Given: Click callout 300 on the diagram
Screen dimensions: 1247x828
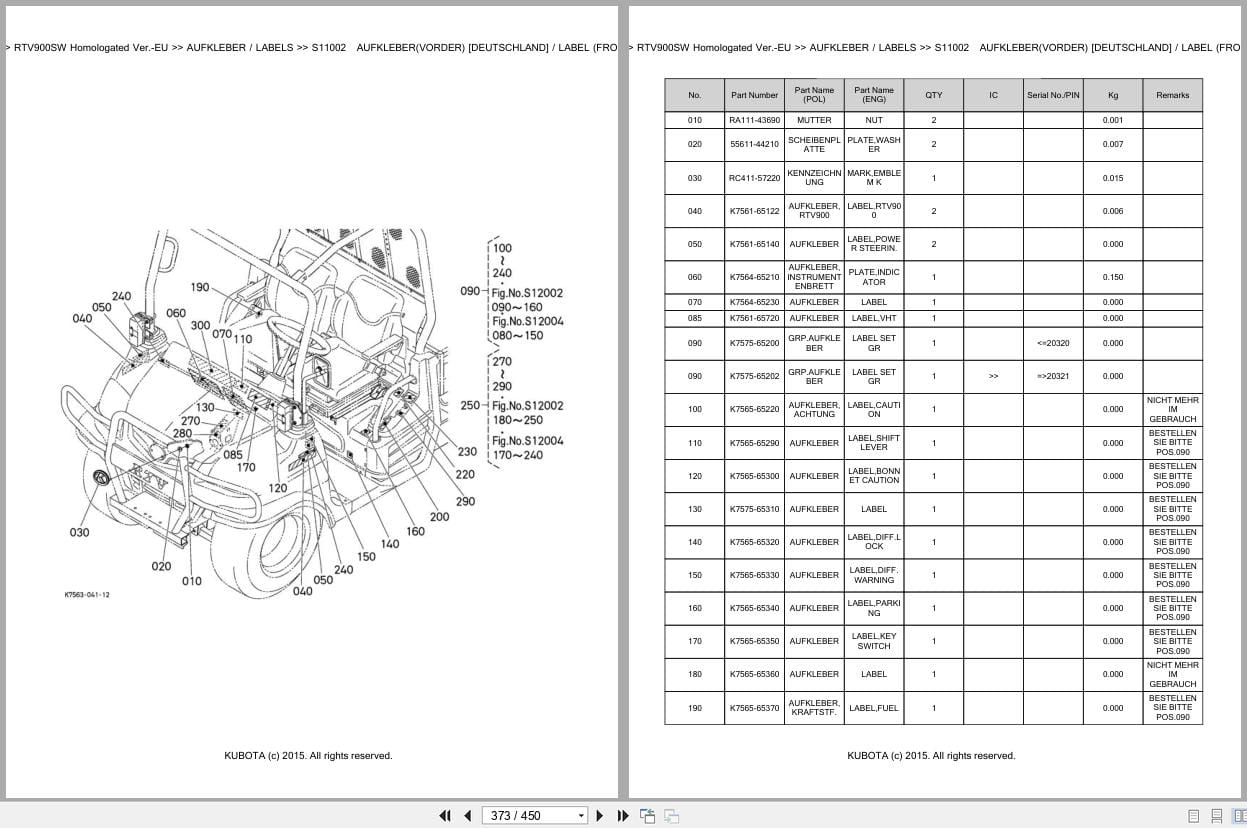Looking at the screenshot, I should click(x=200, y=325).
